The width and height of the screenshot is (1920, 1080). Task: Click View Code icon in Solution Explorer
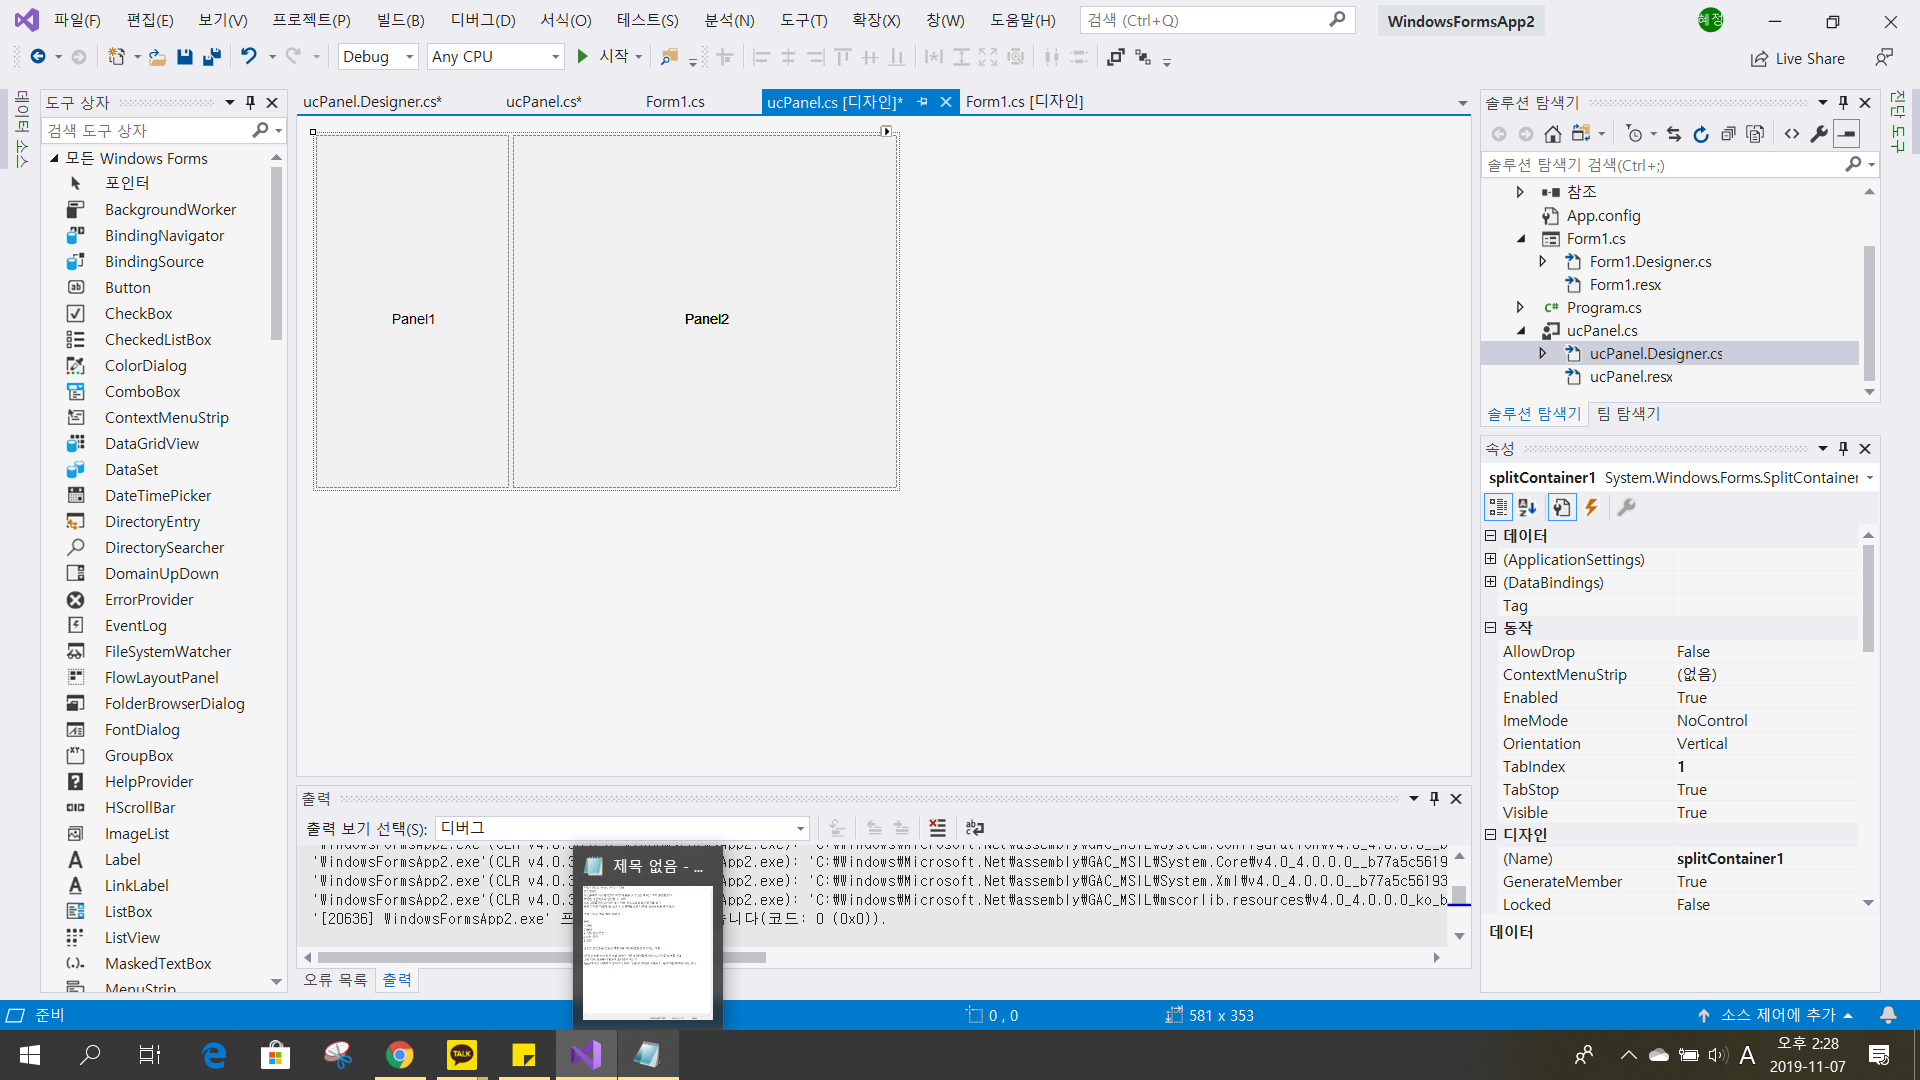[x=1792, y=134]
